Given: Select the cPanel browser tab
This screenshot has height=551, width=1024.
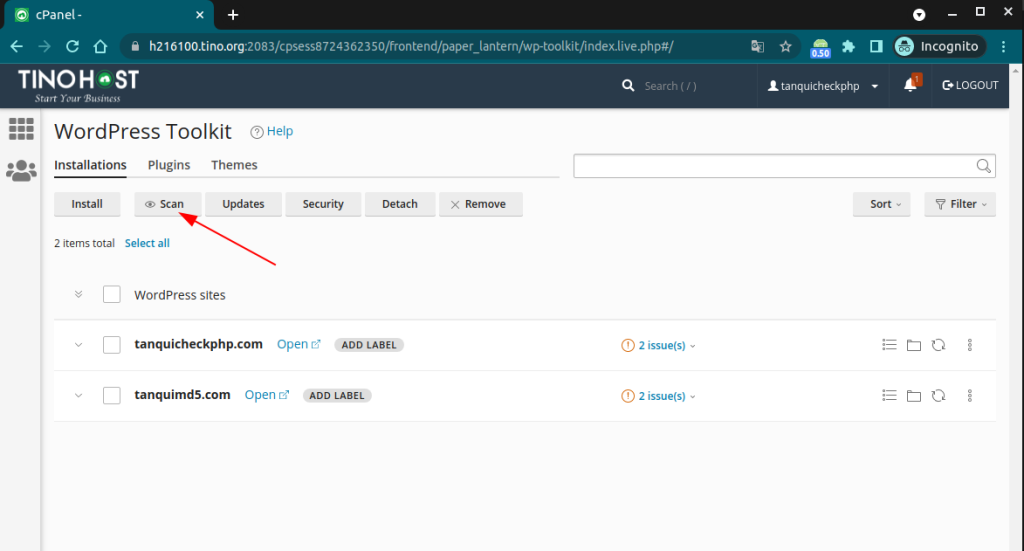Looking at the screenshot, I should pos(108,14).
